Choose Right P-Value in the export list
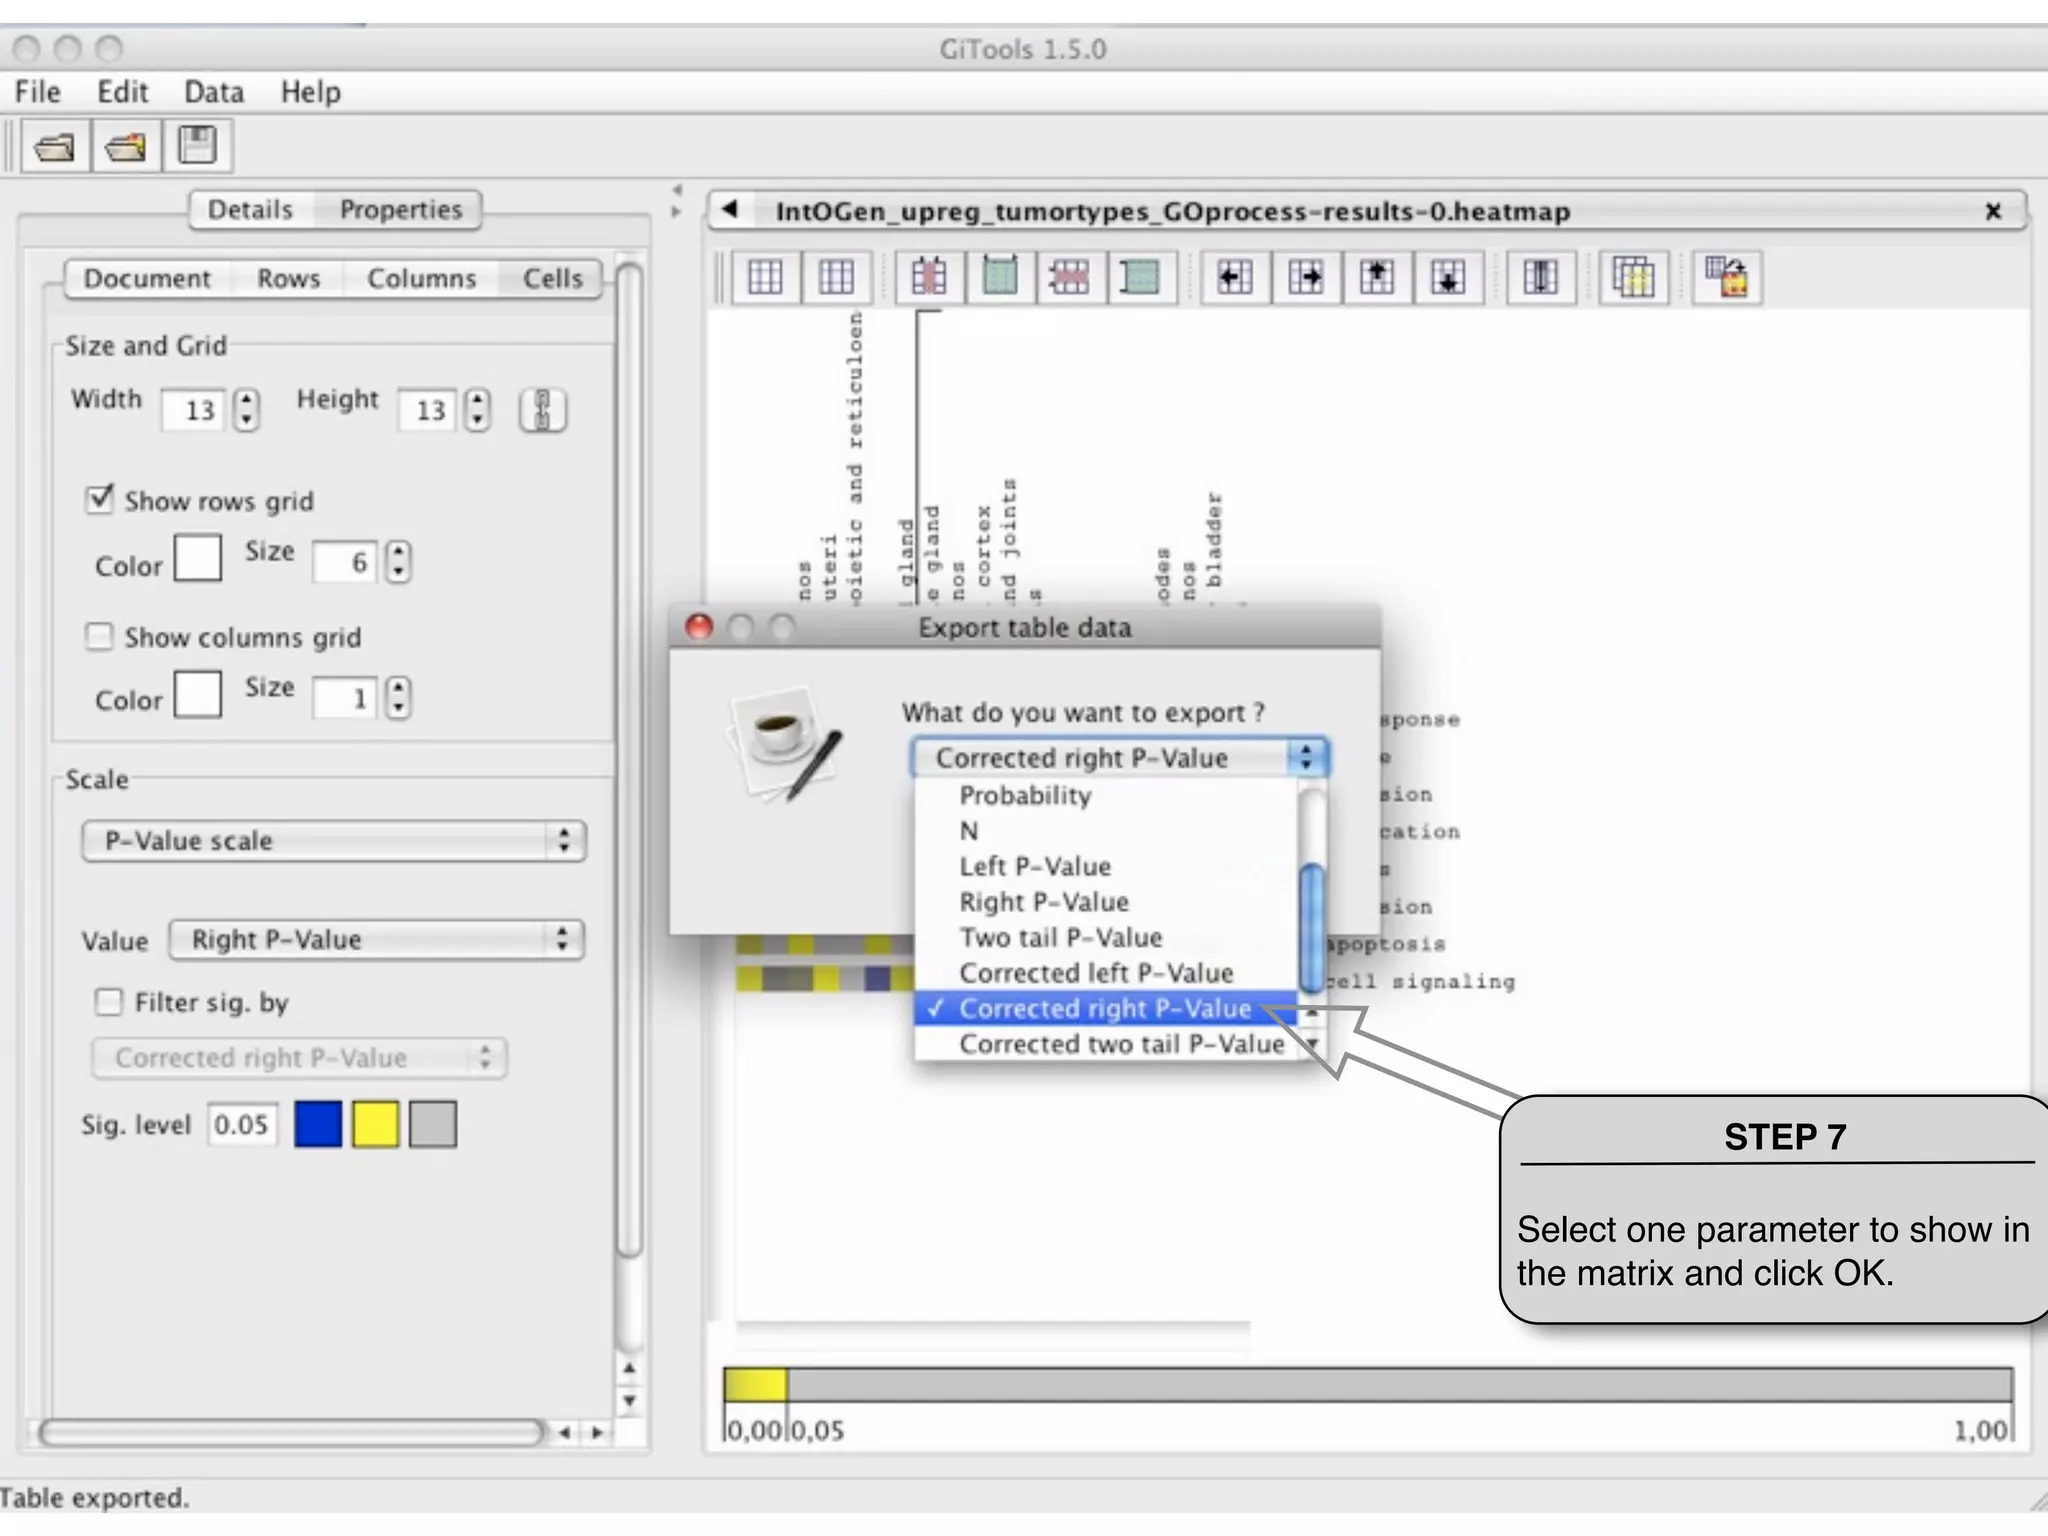2048x1536 pixels. pyautogui.click(x=1106, y=902)
